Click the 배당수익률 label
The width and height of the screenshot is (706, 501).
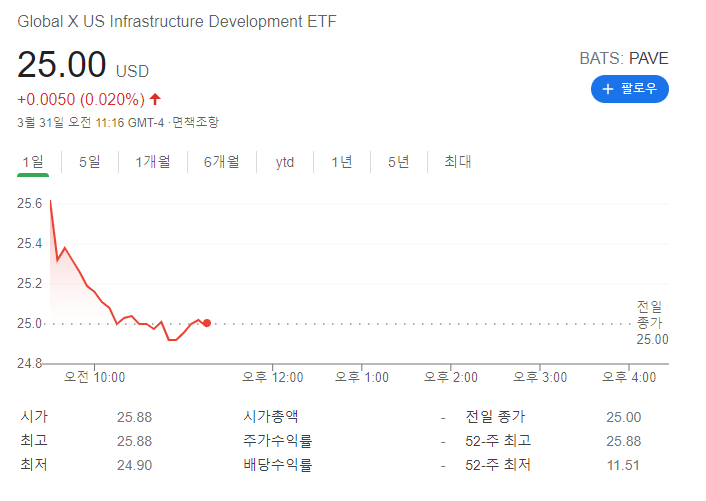[278, 464]
